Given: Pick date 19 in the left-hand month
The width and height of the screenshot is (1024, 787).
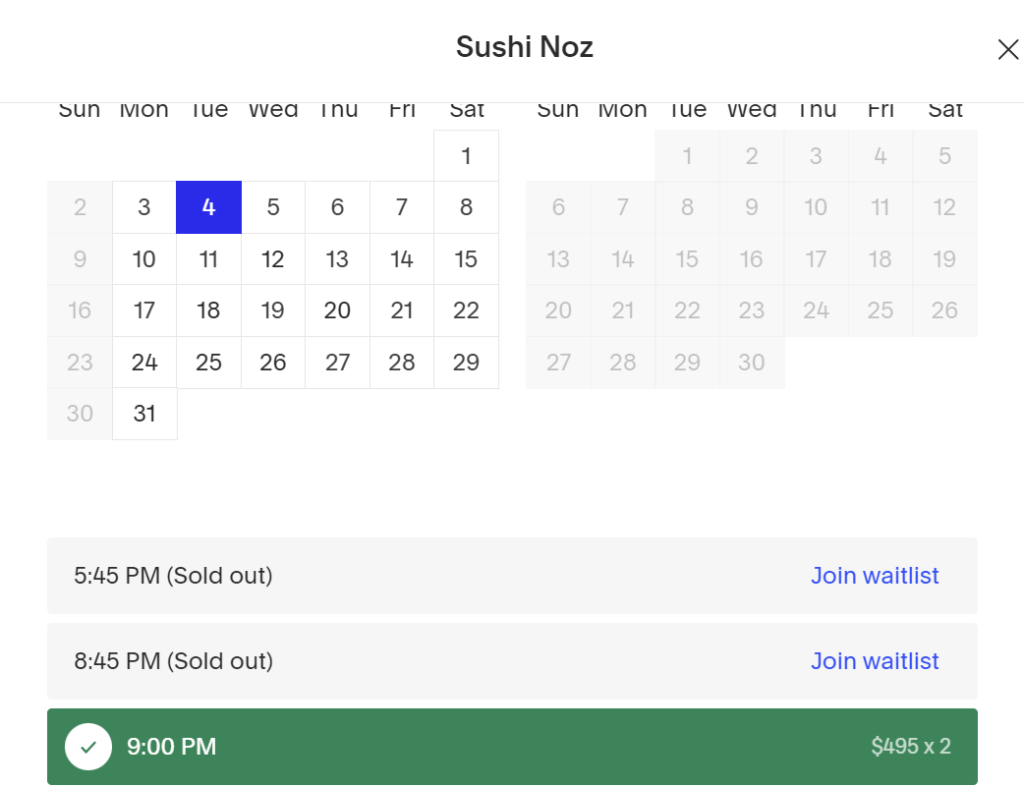Looking at the screenshot, I should click(x=273, y=310).
